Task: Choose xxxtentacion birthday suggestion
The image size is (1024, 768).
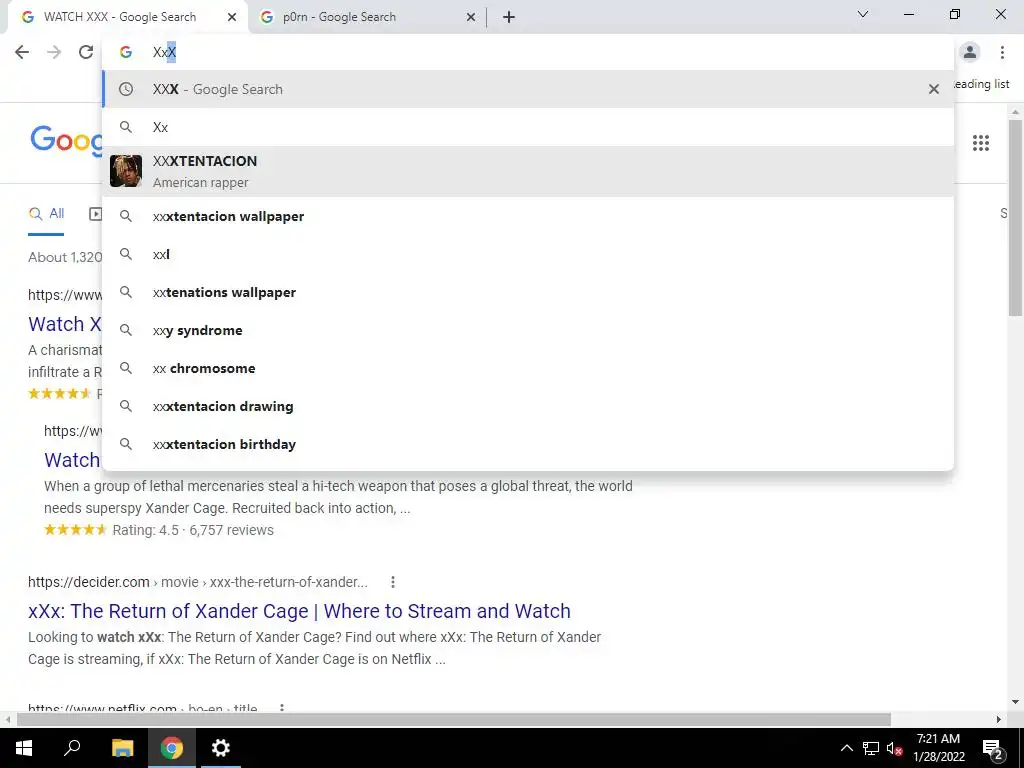Action: [x=528, y=443]
